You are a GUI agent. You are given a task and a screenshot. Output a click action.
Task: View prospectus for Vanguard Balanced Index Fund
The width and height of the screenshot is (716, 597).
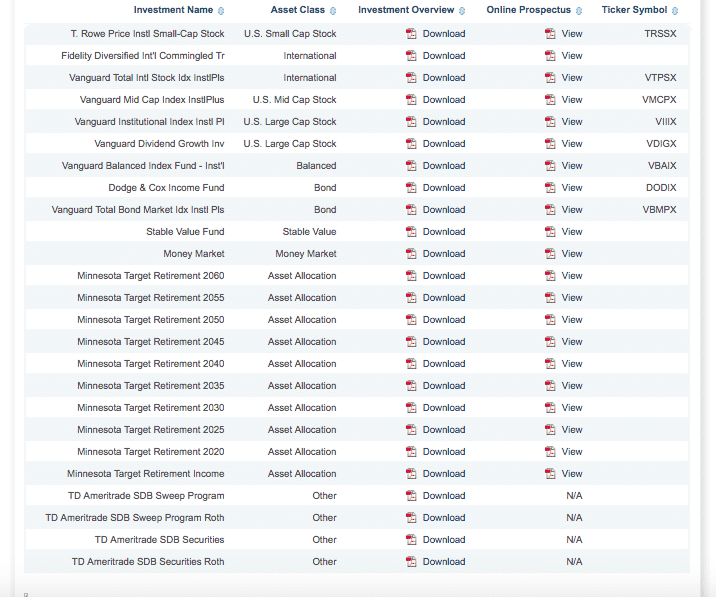(572, 166)
